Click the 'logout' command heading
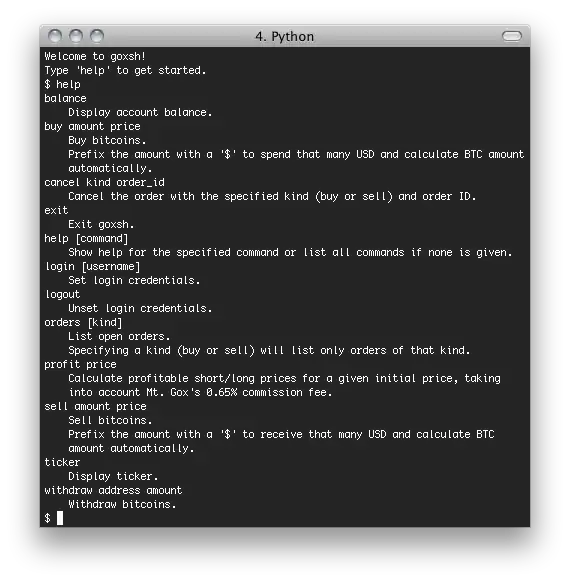Viewport: 570px width, 582px height. [x=62, y=294]
